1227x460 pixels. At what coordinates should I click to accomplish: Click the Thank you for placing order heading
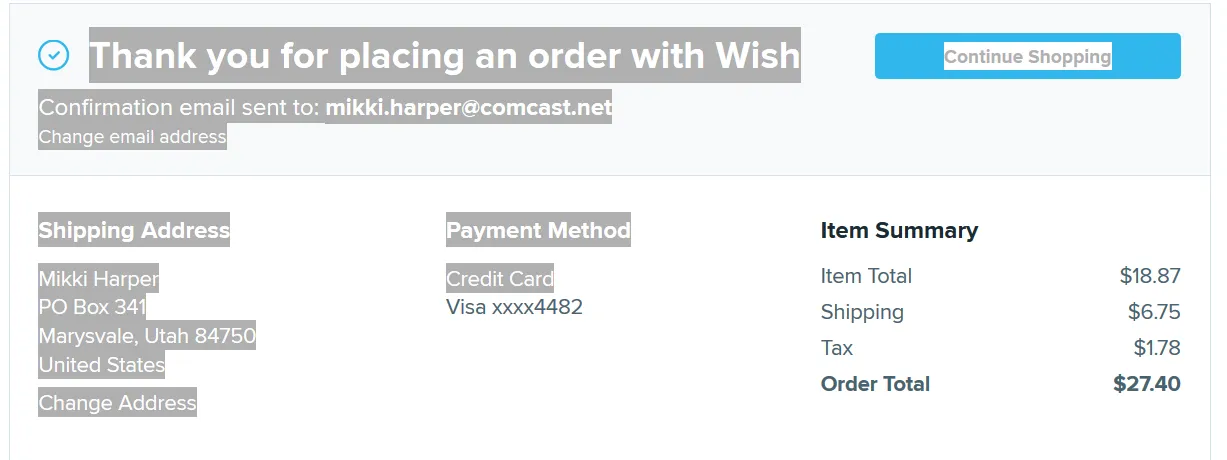click(x=445, y=55)
